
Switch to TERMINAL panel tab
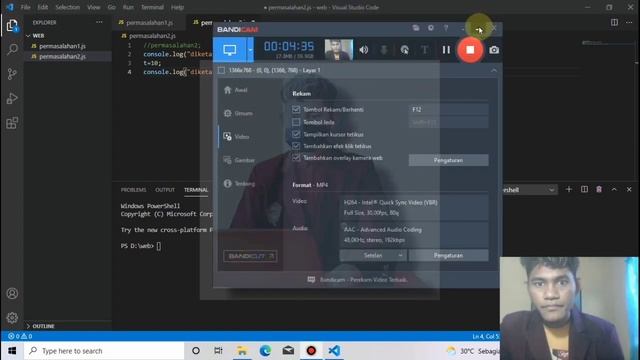tap(196, 190)
